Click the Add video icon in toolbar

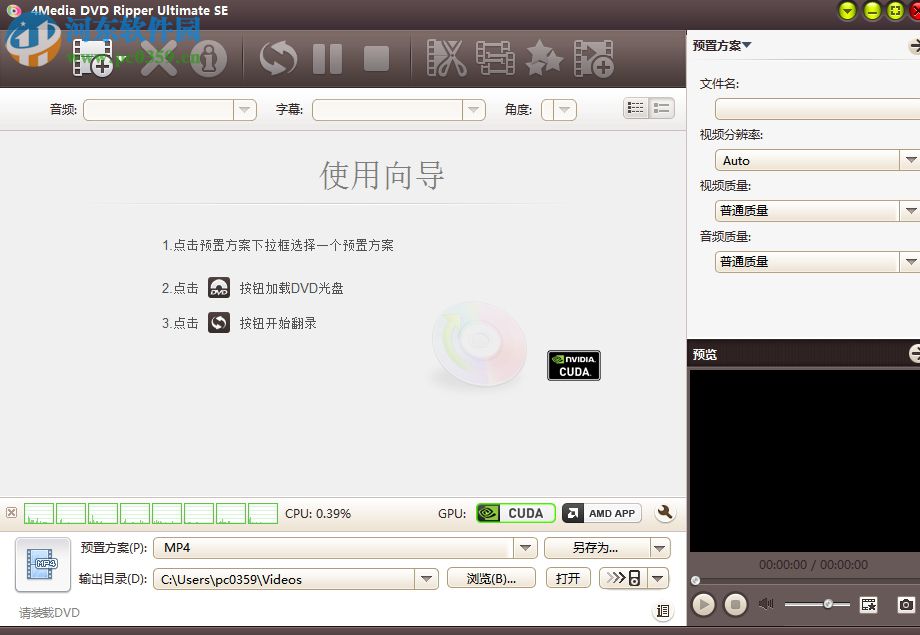tap(592, 57)
